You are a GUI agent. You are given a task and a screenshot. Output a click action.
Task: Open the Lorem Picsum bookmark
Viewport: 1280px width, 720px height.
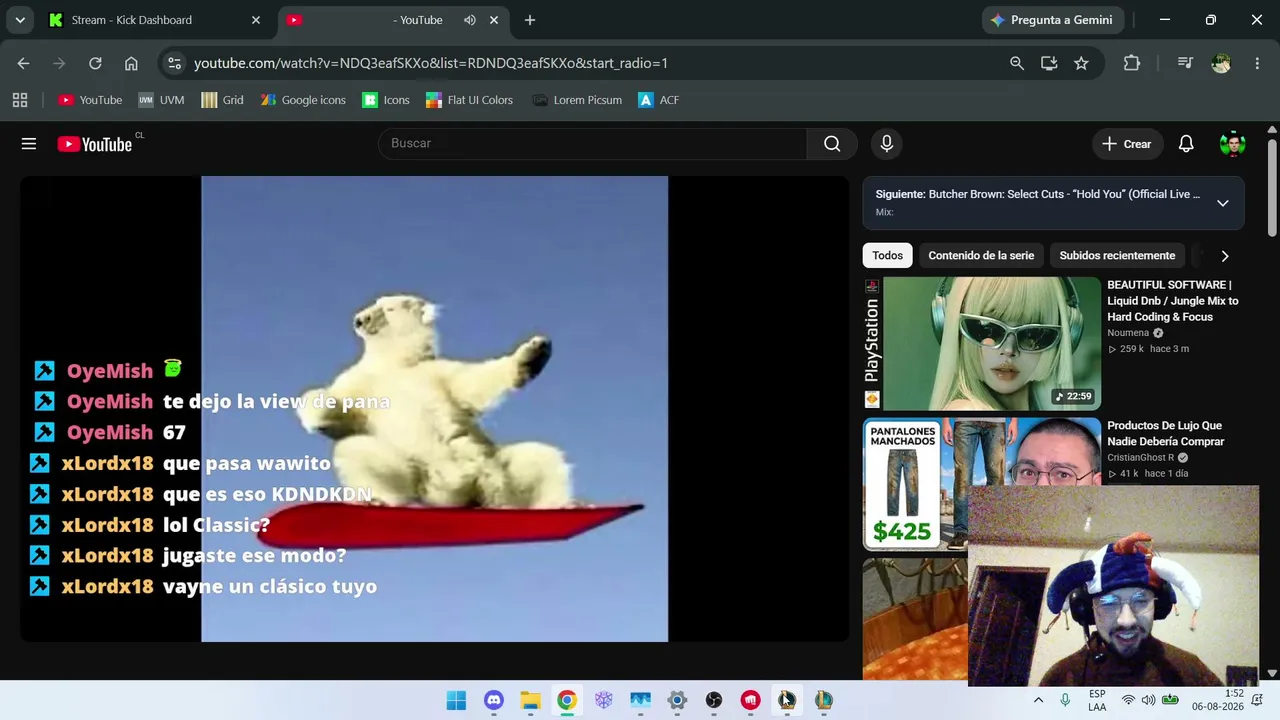click(577, 100)
